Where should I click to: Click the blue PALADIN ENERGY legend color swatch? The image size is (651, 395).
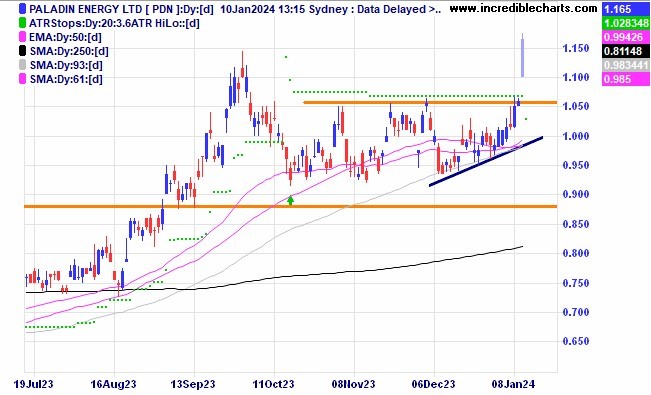pos(23,9)
